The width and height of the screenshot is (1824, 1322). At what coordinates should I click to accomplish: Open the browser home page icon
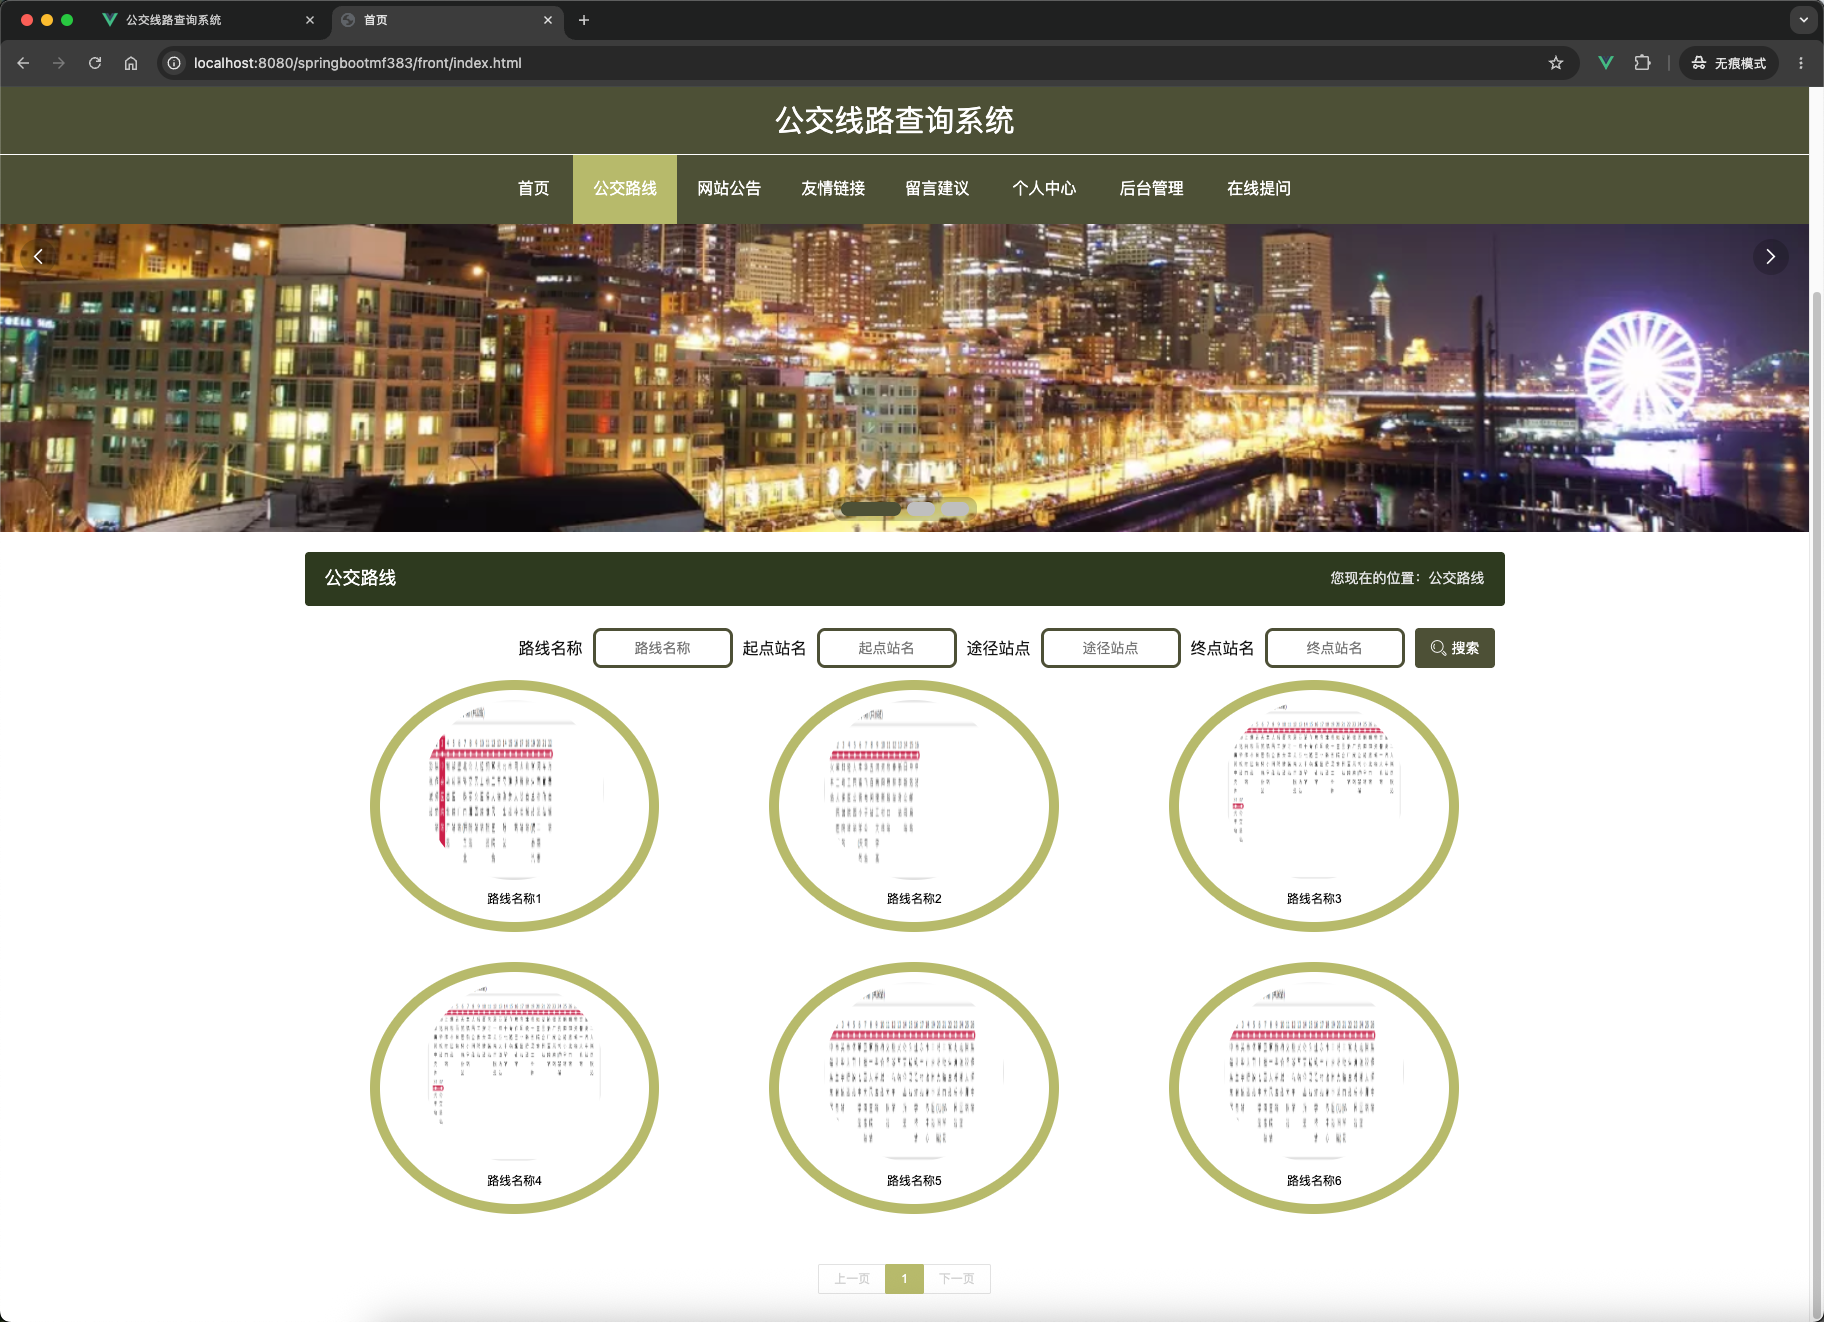131,63
